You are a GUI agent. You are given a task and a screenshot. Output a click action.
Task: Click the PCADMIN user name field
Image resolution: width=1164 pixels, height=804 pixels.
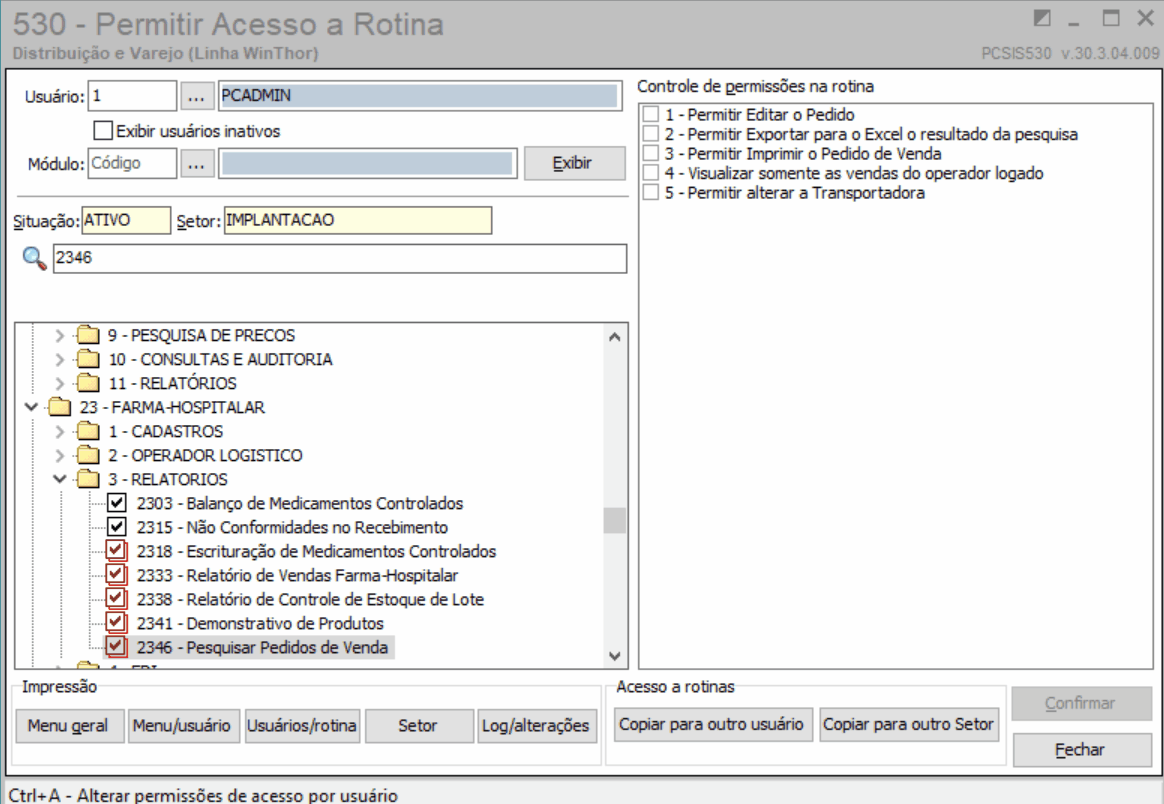click(x=420, y=96)
